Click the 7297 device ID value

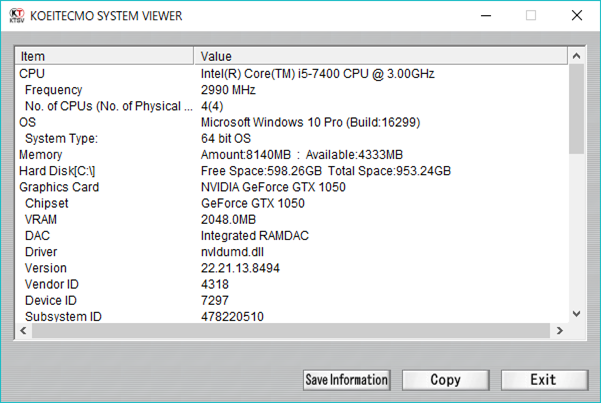(215, 300)
